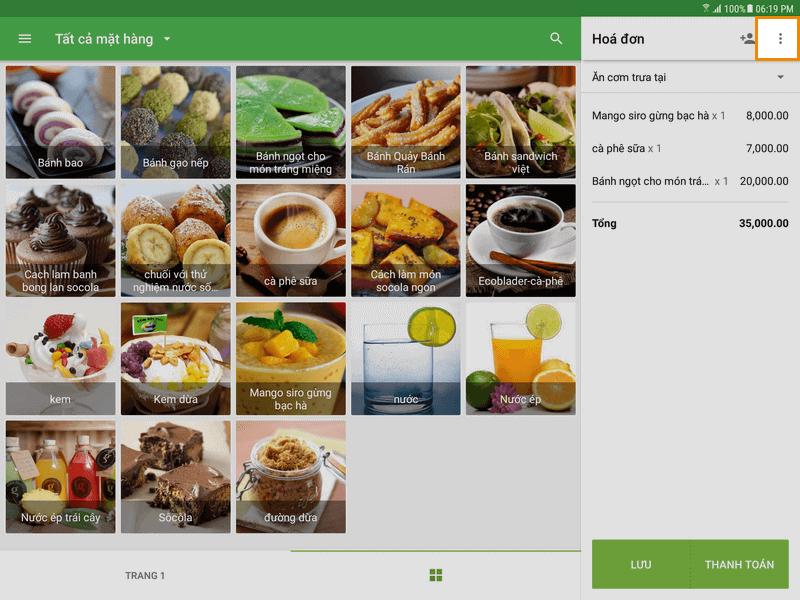Open Mango siro gừng bạc hà invoice line
The image size is (800, 600).
pyautogui.click(x=690, y=116)
